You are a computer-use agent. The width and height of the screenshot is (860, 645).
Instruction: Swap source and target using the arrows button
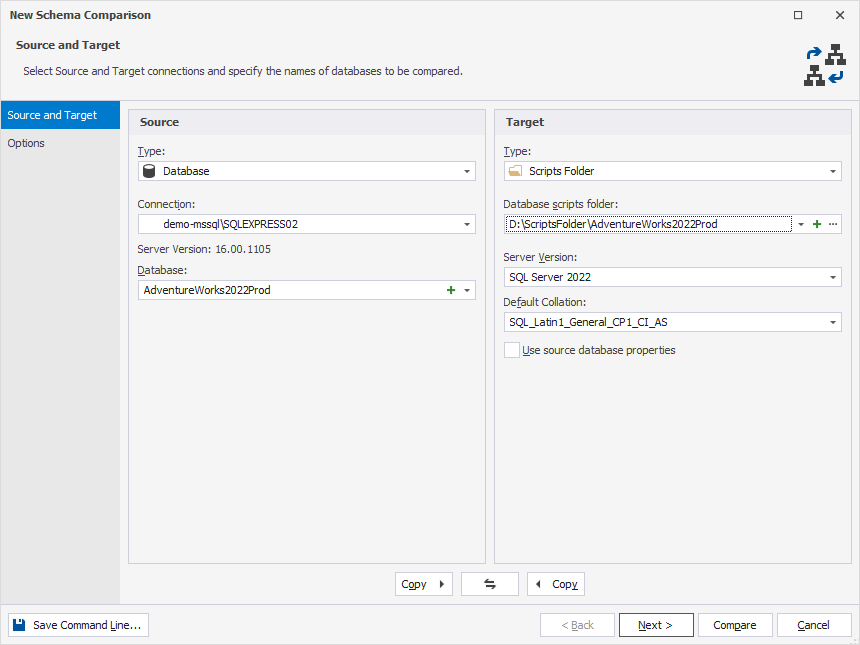pos(489,583)
